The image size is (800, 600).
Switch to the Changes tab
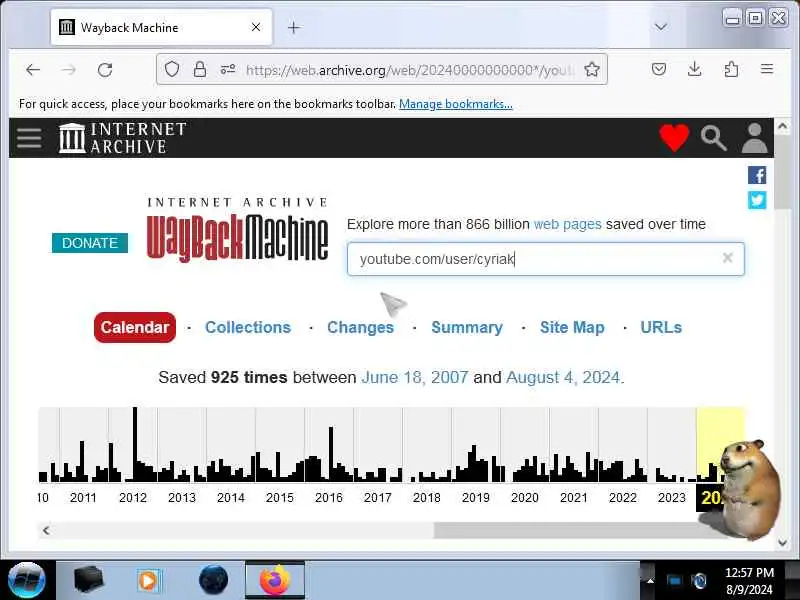[360, 327]
